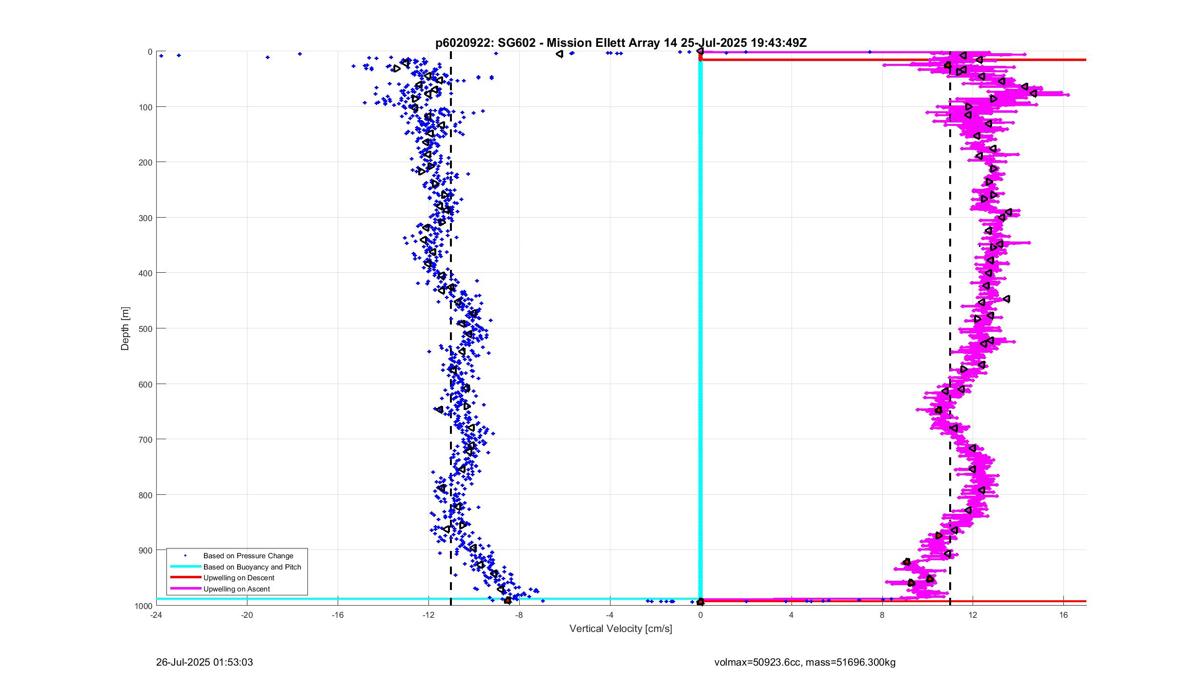Click the 300 tick on the Depth axis
This screenshot has width=1200, height=681.
coord(145,218)
